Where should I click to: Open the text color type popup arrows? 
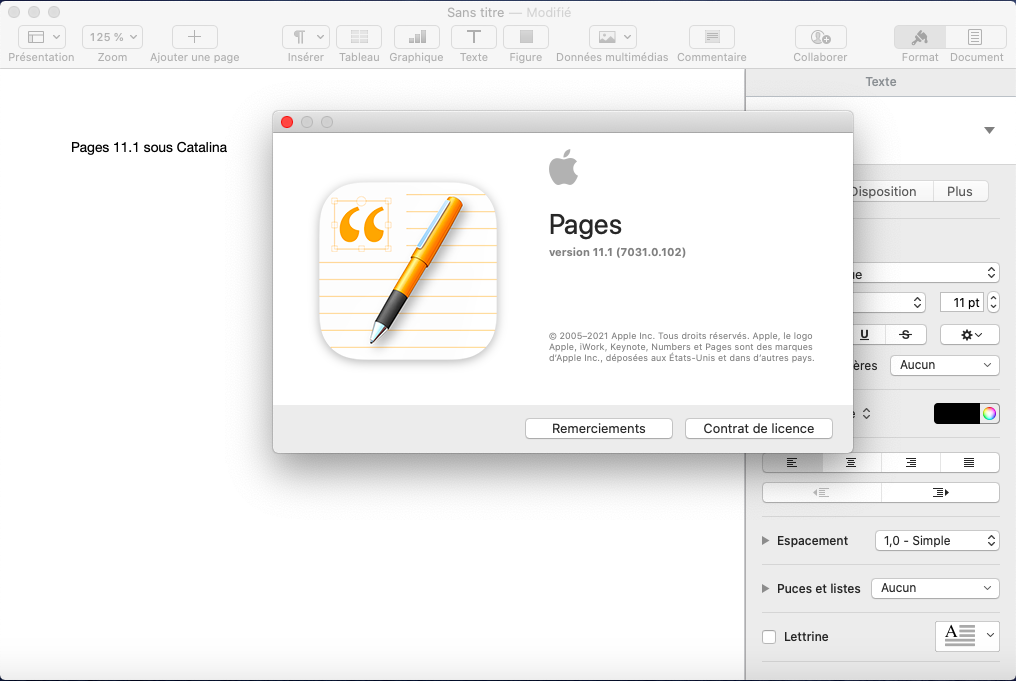(x=866, y=413)
